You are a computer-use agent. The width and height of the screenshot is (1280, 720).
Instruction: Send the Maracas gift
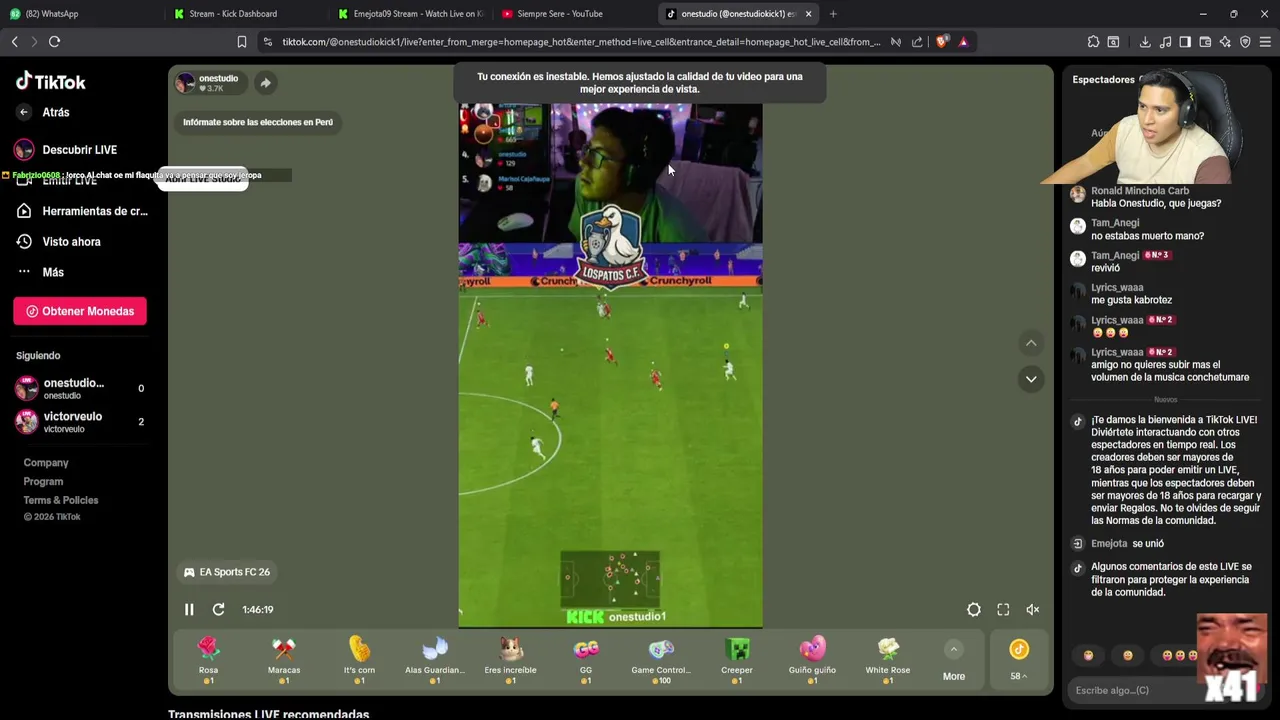coord(284,660)
